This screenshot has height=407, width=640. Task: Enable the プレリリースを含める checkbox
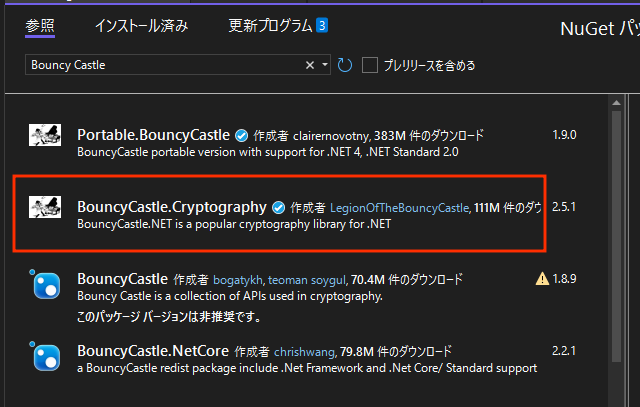pos(370,65)
